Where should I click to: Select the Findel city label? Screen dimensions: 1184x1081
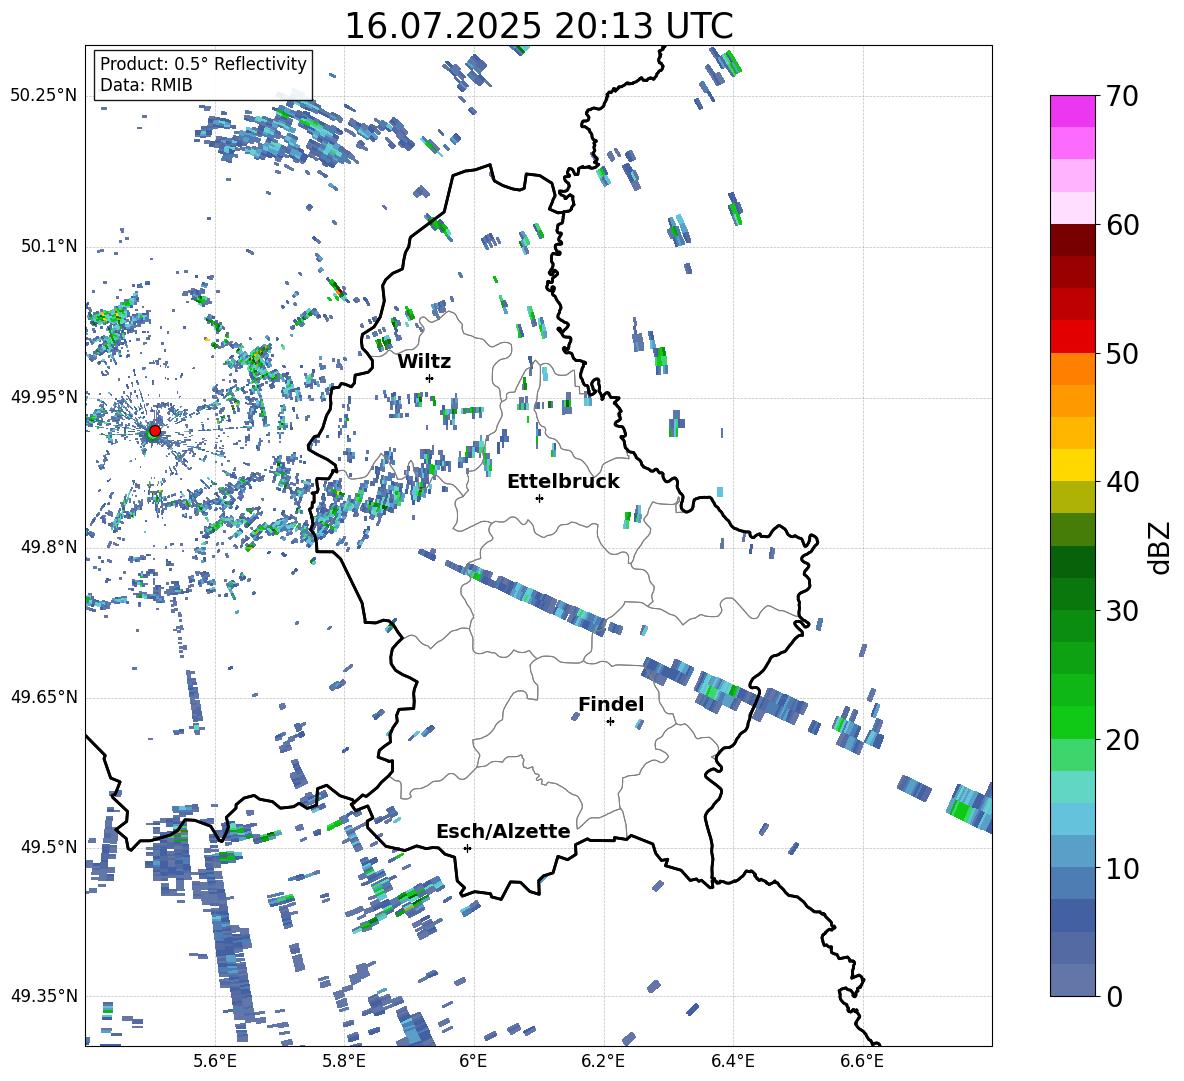(x=611, y=704)
